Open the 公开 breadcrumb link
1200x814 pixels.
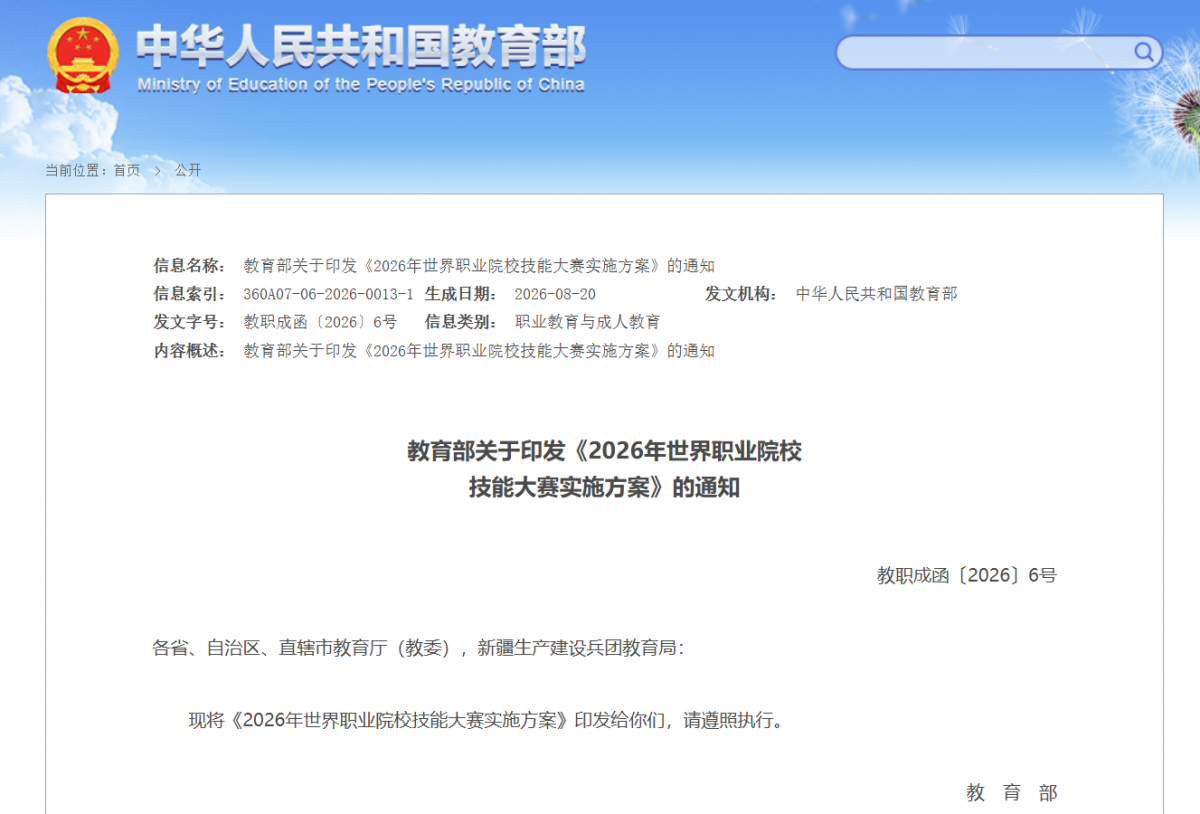(x=188, y=170)
